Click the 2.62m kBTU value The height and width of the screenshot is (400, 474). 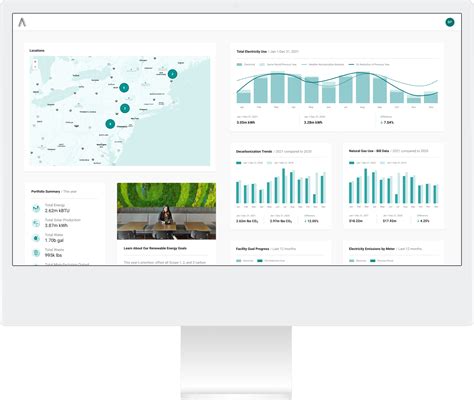pos(57,211)
